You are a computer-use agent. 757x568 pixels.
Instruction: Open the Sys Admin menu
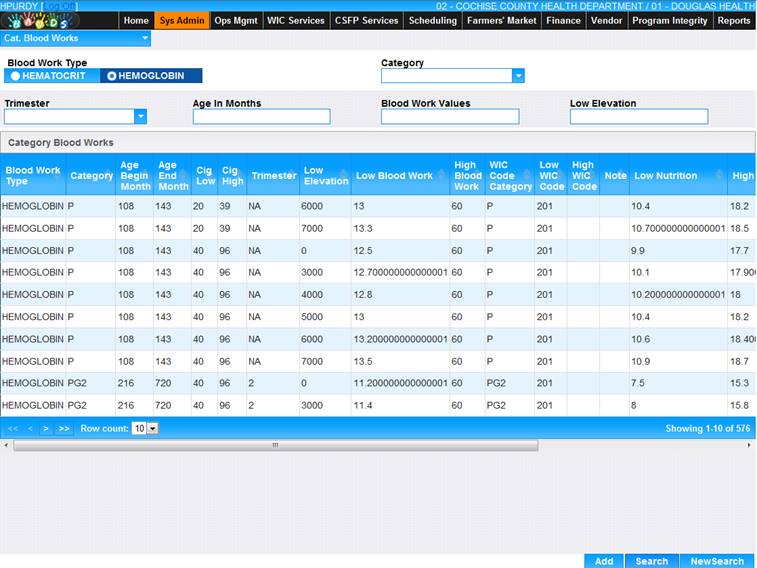click(182, 21)
